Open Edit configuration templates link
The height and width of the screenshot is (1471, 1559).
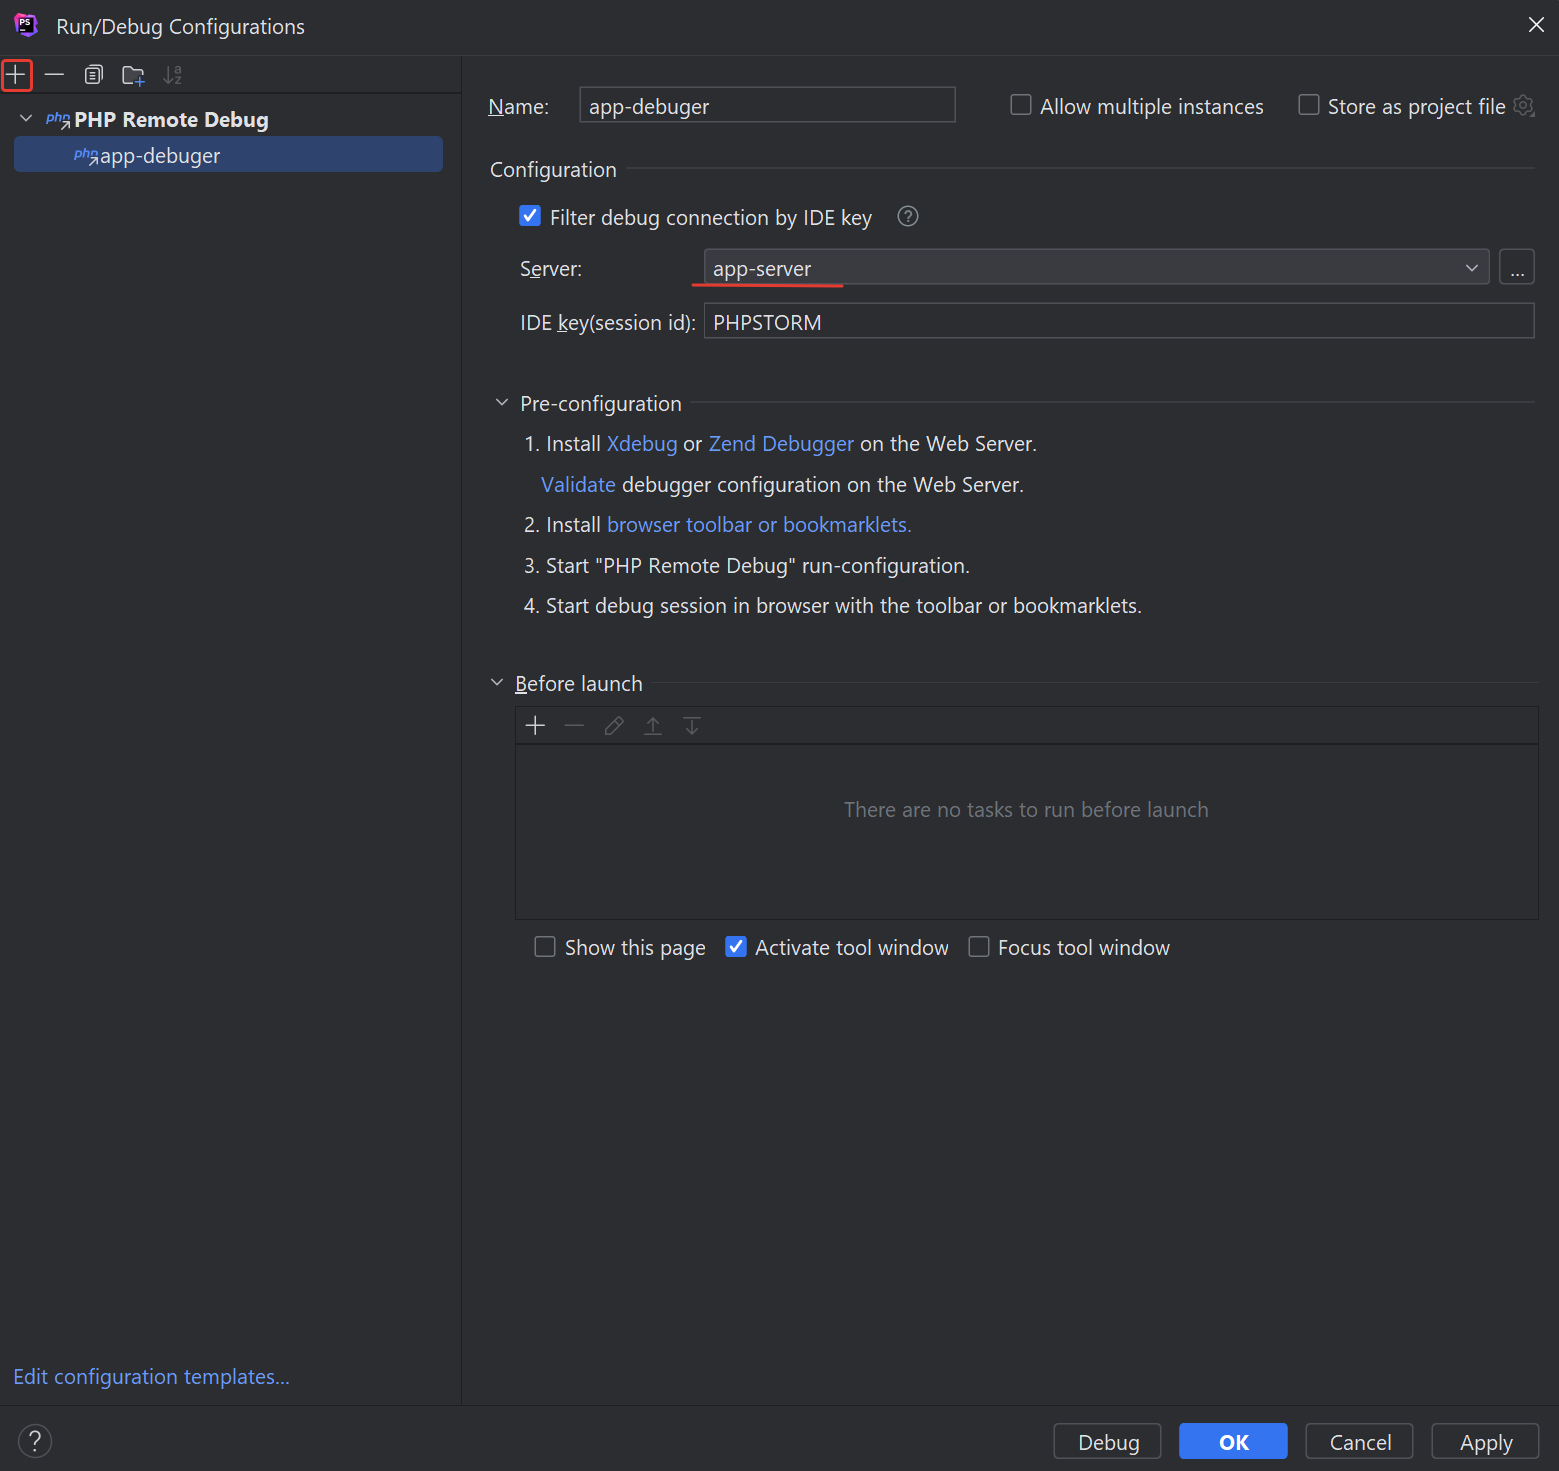[x=151, y=1377]
